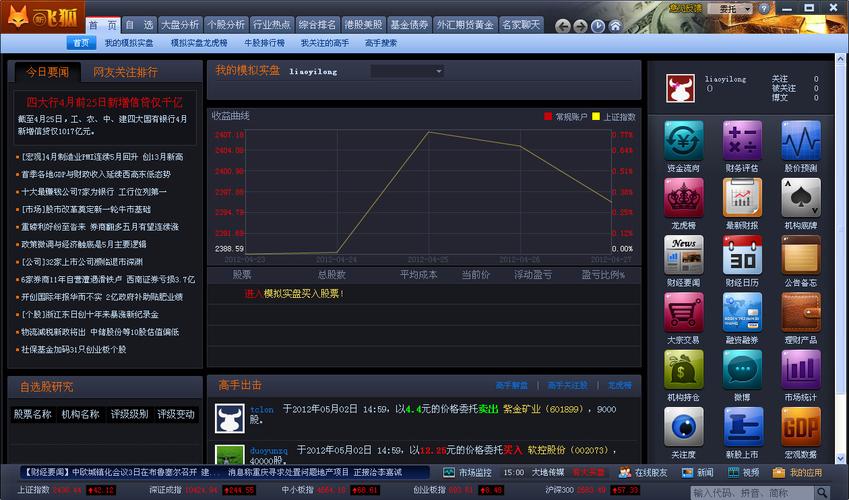Viewport: 849px width, 500px height.
Task: Select the 大盘分析 main tab
Action: pos(180,24)
